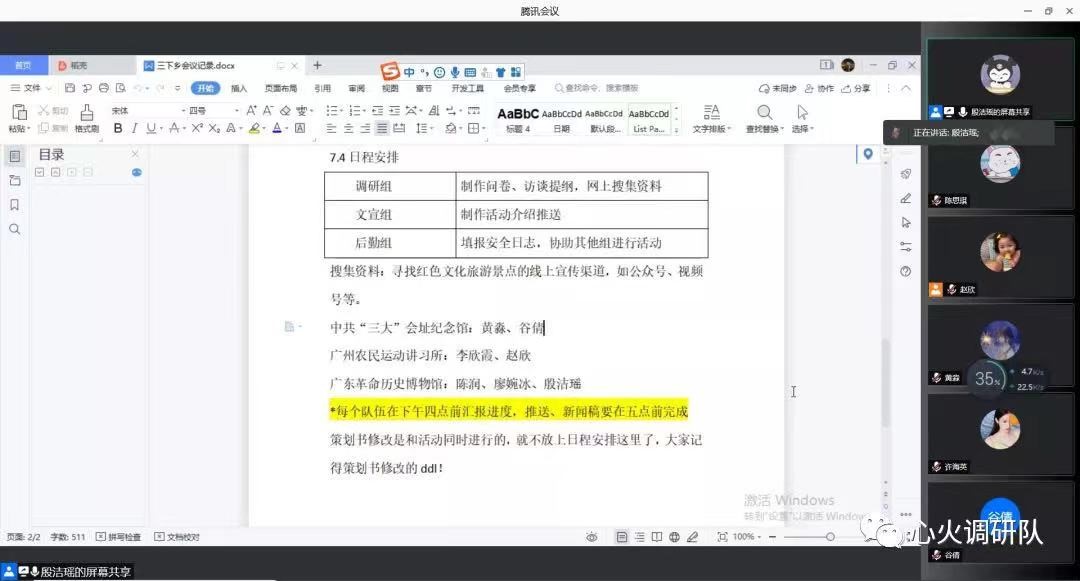Toggle document proofreading in status bar

pyautogui.click(x=178, y=537)
